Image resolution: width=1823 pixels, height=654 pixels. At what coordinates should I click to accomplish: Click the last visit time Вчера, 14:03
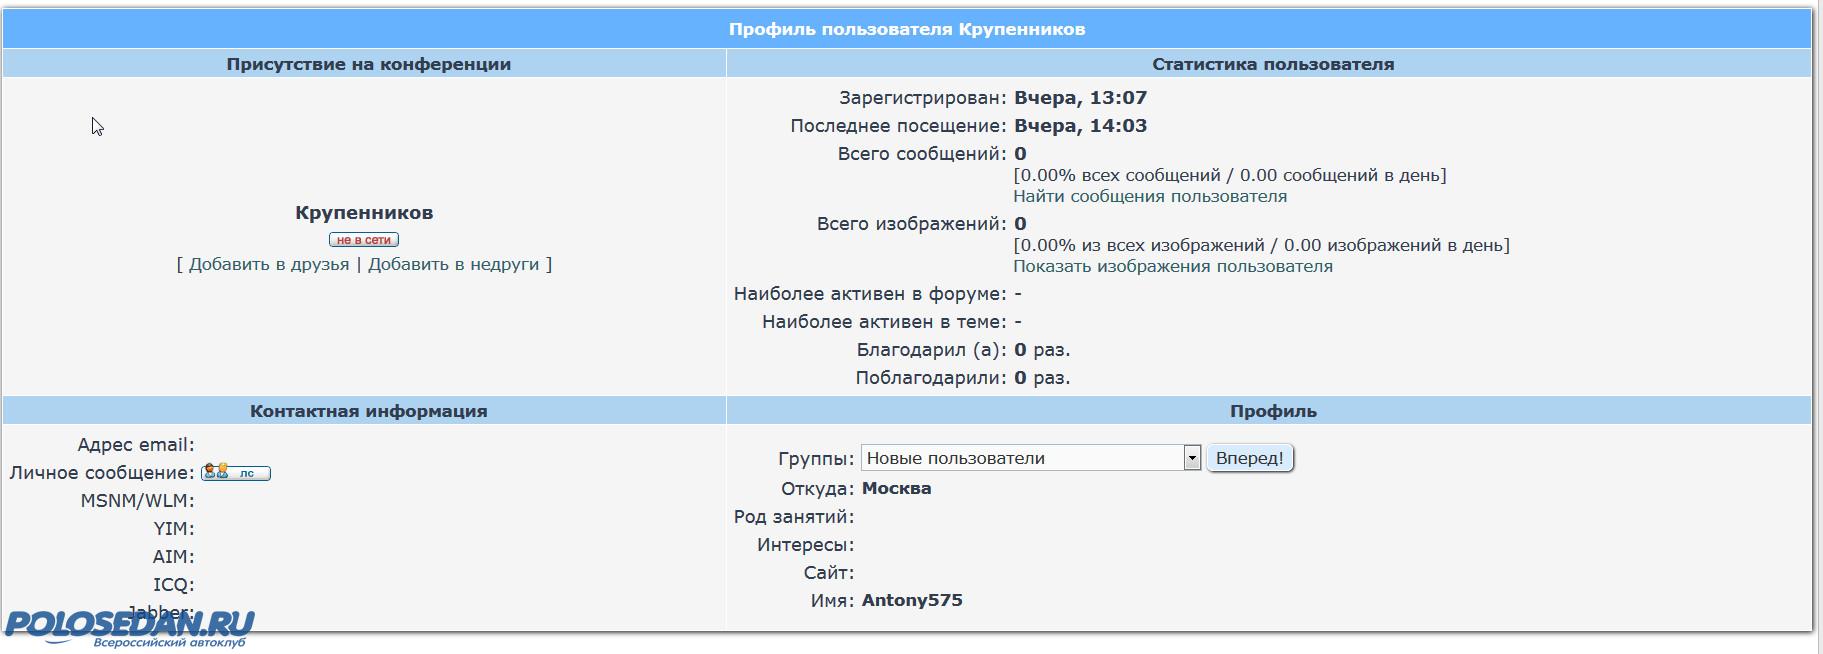pos(1080,126)
